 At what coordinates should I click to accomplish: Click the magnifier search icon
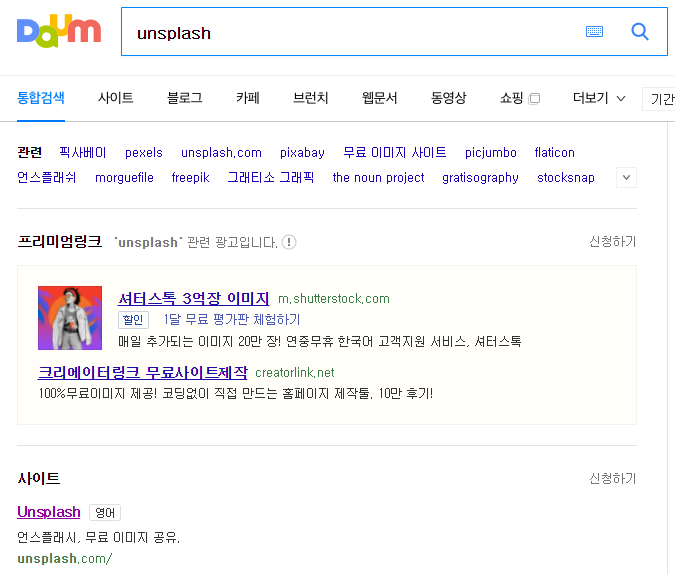coord(640,31)
